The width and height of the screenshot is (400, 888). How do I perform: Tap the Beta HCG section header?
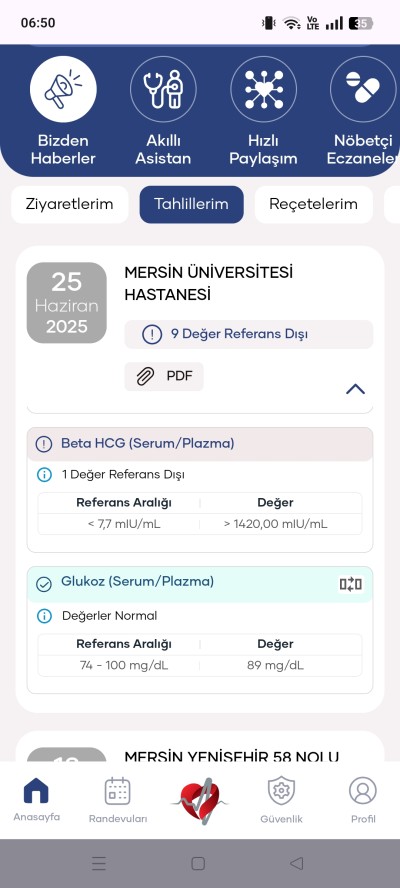200,444
